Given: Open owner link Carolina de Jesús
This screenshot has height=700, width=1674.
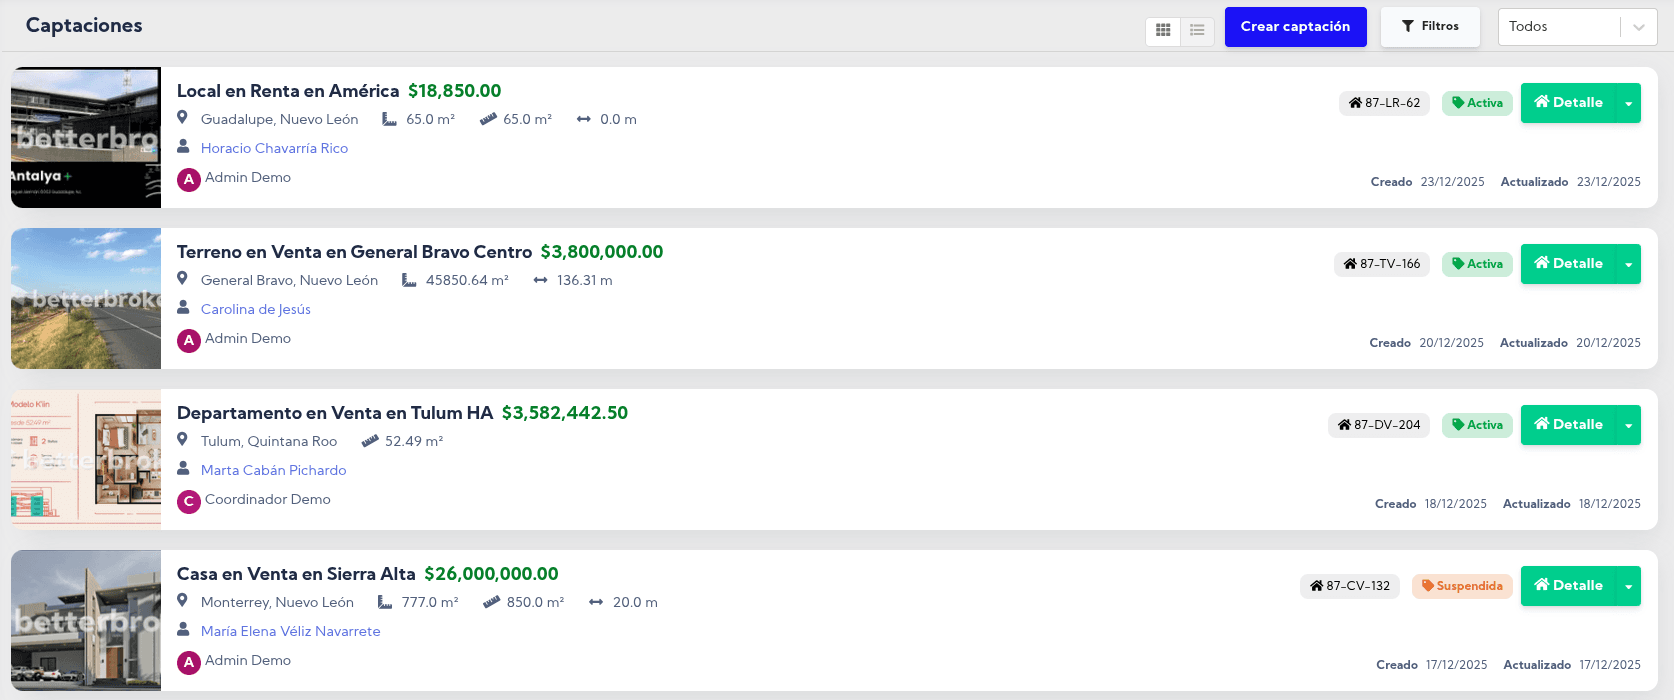Looking at the screenshot, I should pyautogui.click(x=256, y=309).
